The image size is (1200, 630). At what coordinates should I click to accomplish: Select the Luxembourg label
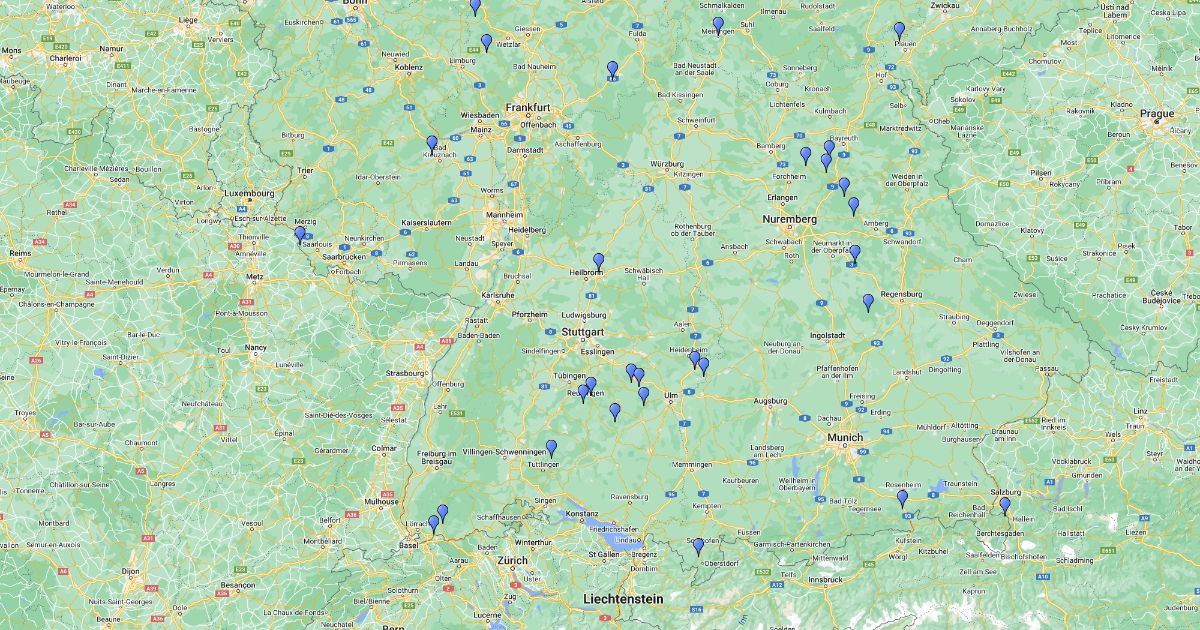[248, 193]
